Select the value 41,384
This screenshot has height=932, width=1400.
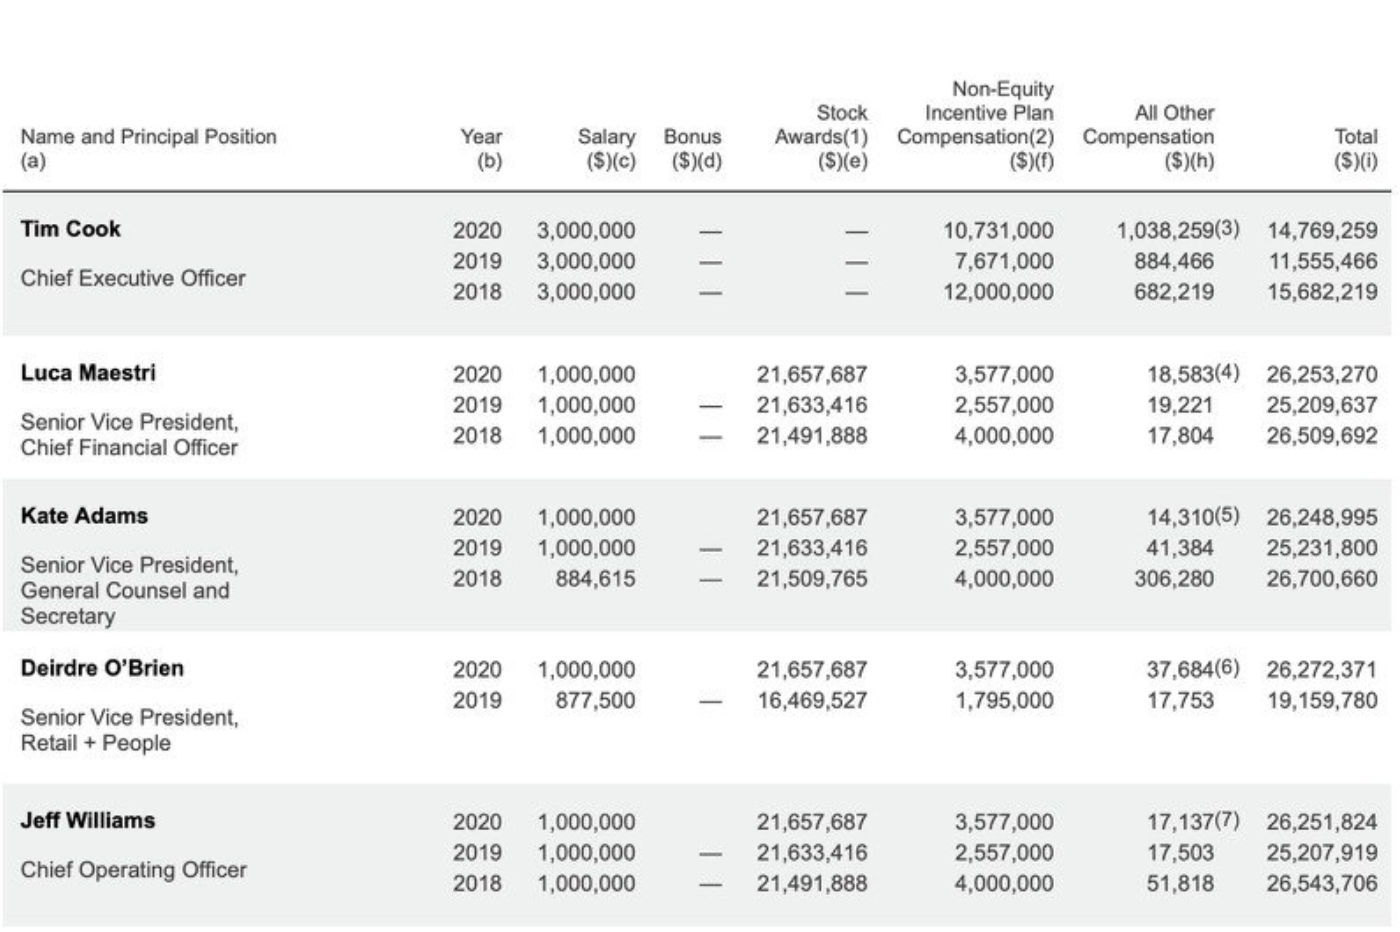click(1180, 548)
